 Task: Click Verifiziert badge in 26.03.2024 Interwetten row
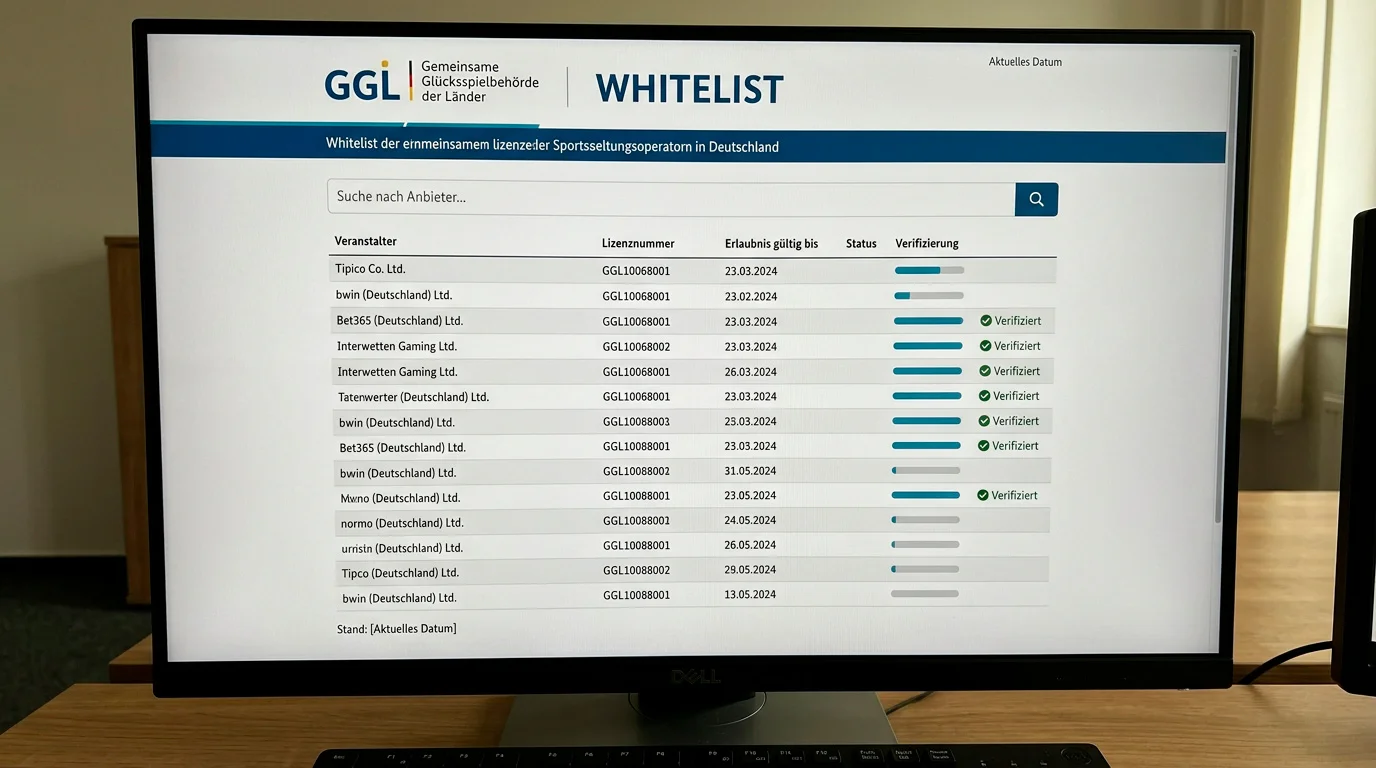[1010, 371]
